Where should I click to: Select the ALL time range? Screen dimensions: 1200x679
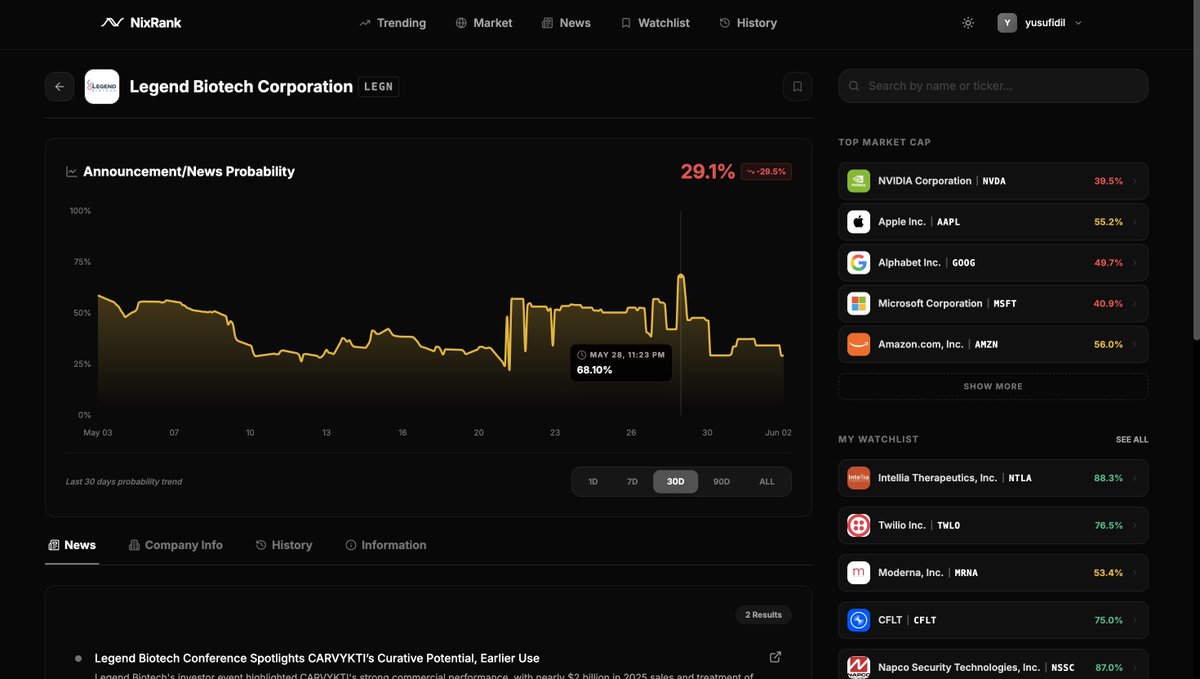[x=767, y=481]
